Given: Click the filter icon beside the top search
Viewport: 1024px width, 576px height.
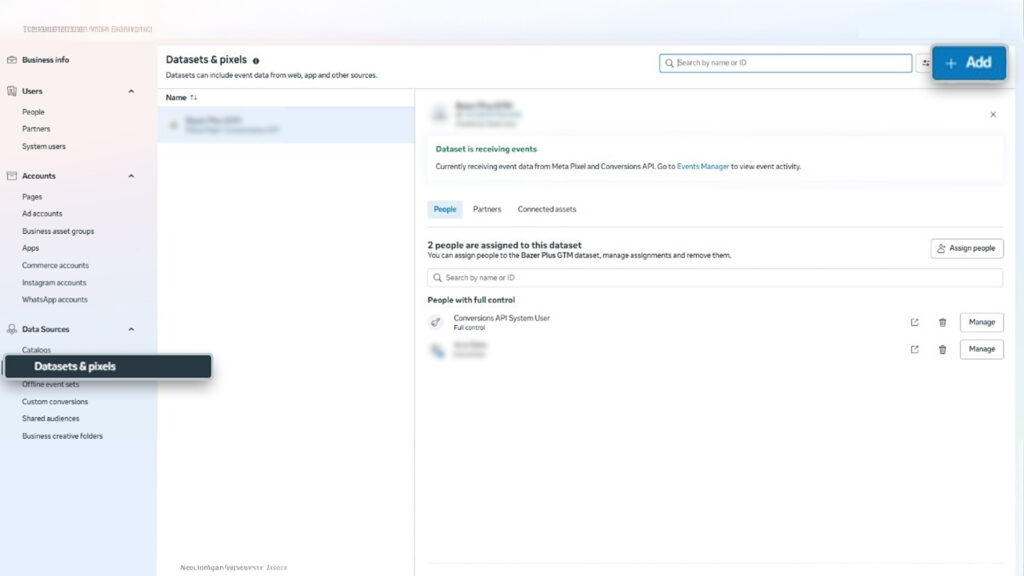Looking at the screenshot, I should (925, 63).
